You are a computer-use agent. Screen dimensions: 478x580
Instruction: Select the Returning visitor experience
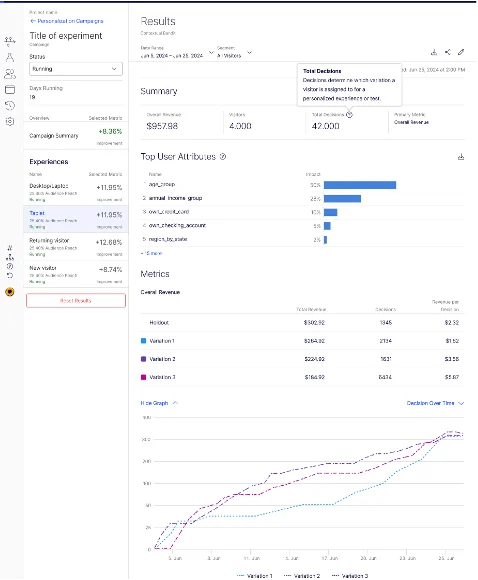coord(76,247)
